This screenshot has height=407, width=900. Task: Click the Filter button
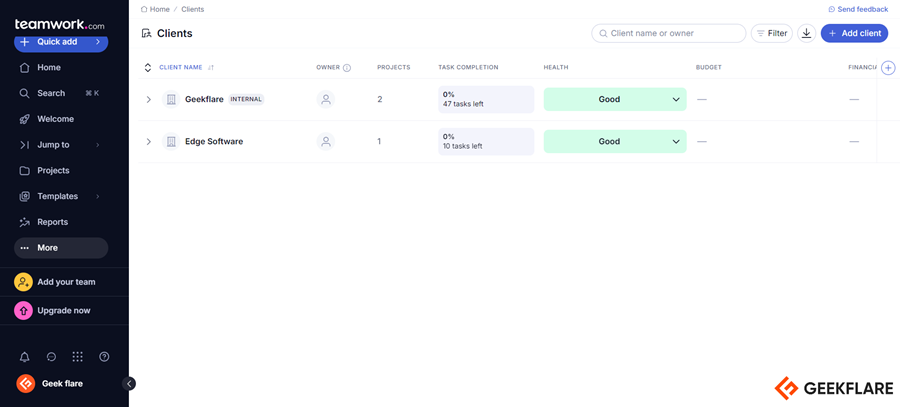tap(771, 33)
